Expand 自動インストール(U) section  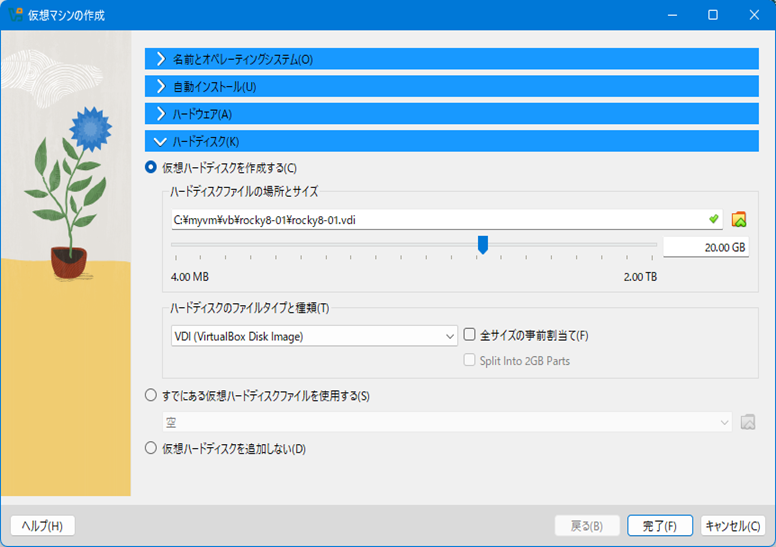click(x=451, y=87)
